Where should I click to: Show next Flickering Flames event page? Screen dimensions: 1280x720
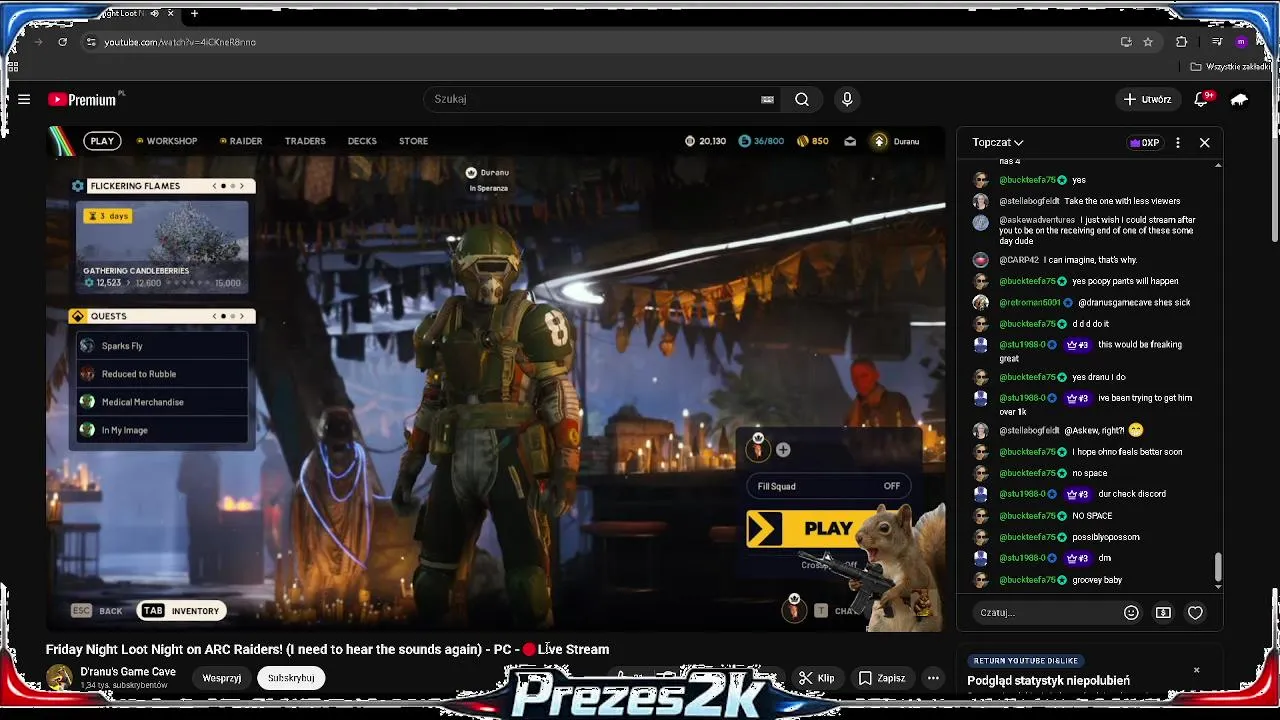[241, 186]
